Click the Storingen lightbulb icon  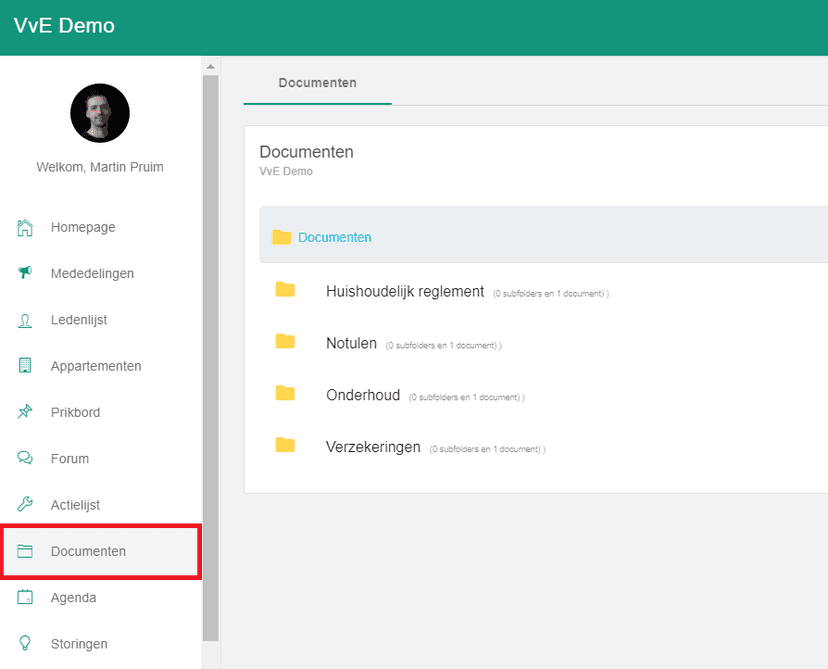25,643
